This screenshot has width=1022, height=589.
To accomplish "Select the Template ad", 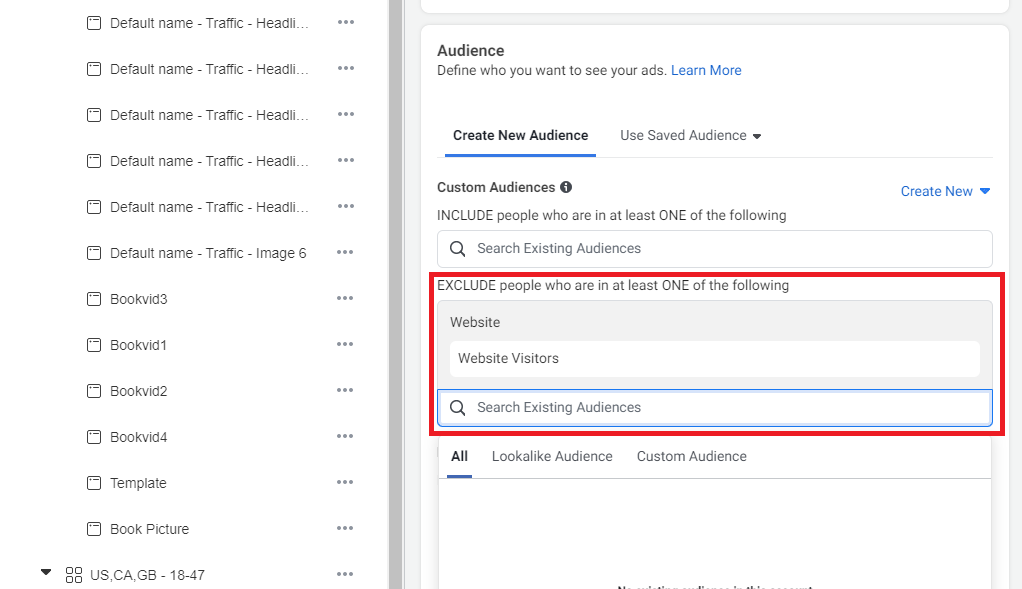I will click(x=138, y=483).
